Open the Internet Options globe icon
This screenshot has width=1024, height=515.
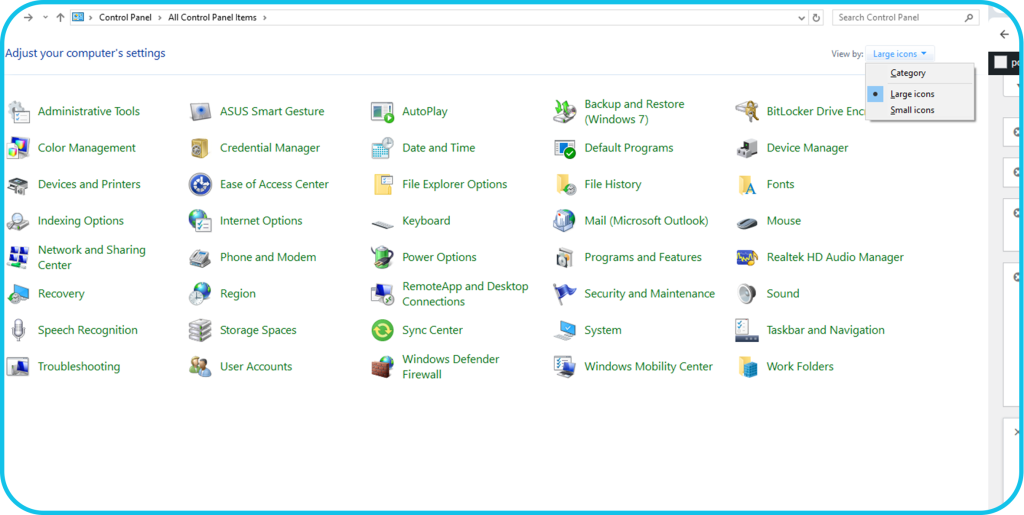tap(200, 221)
